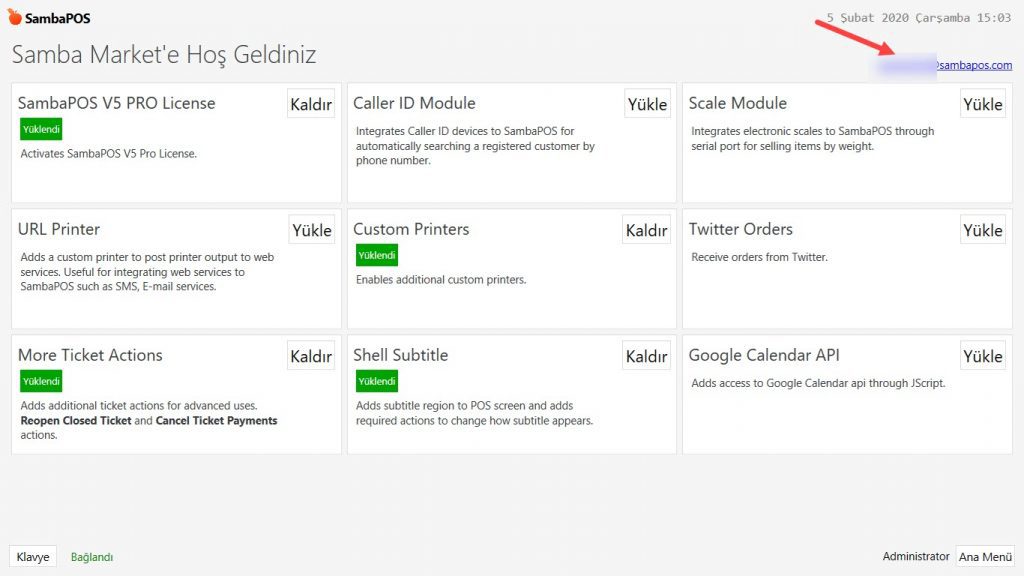Viewport: 1024px width, 576px height.
Task: Click the Yüklendi badge under SambaPOS V5 PRO License
Action: point(42,129)
